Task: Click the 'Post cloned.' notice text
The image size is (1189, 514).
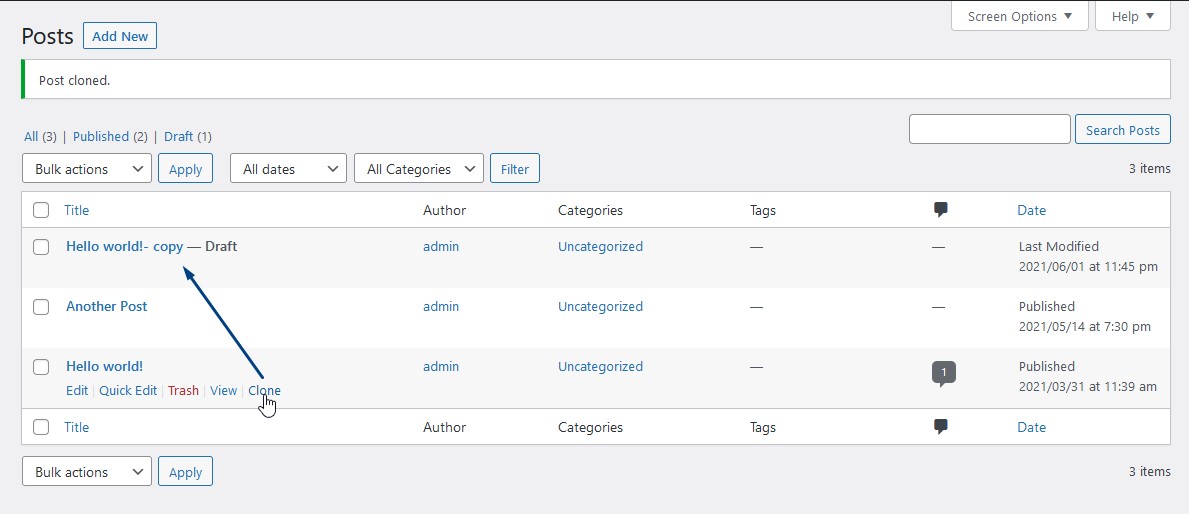Action: [74, 80]
